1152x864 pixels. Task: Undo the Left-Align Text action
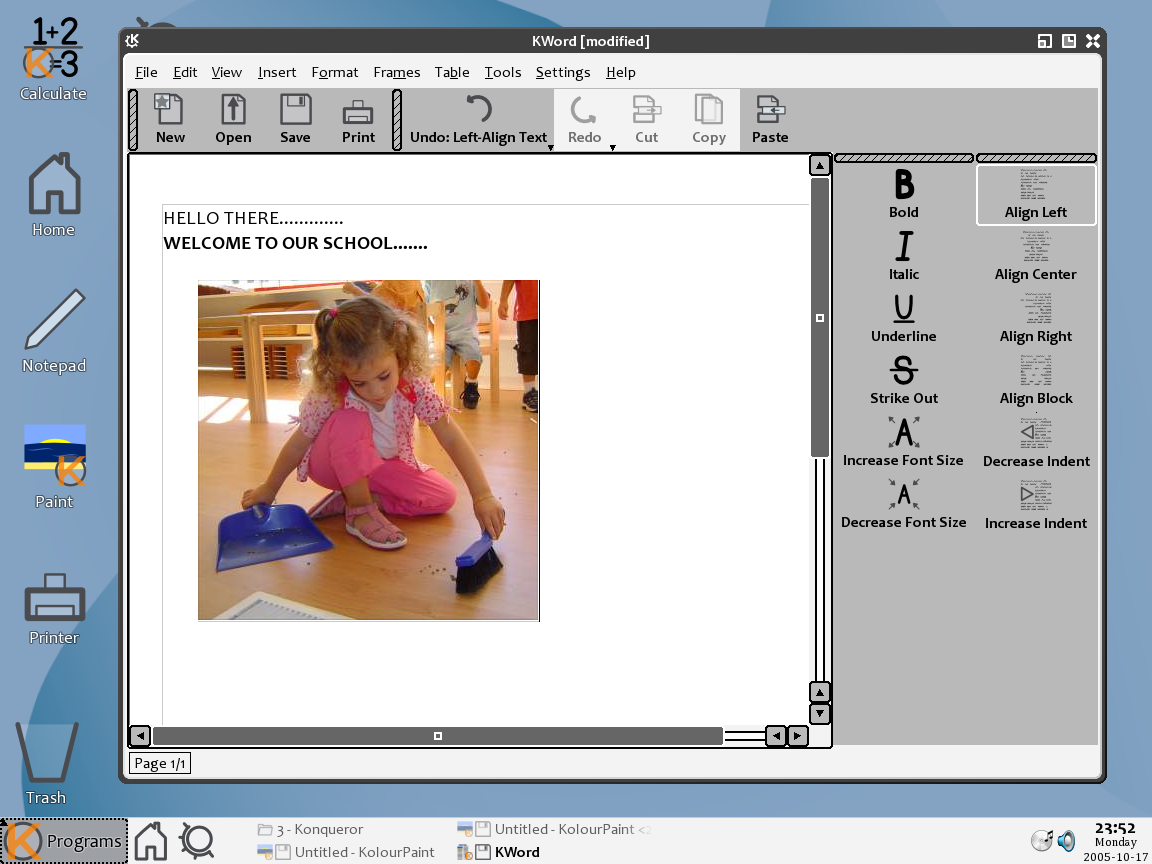click(x=478, y=119)
